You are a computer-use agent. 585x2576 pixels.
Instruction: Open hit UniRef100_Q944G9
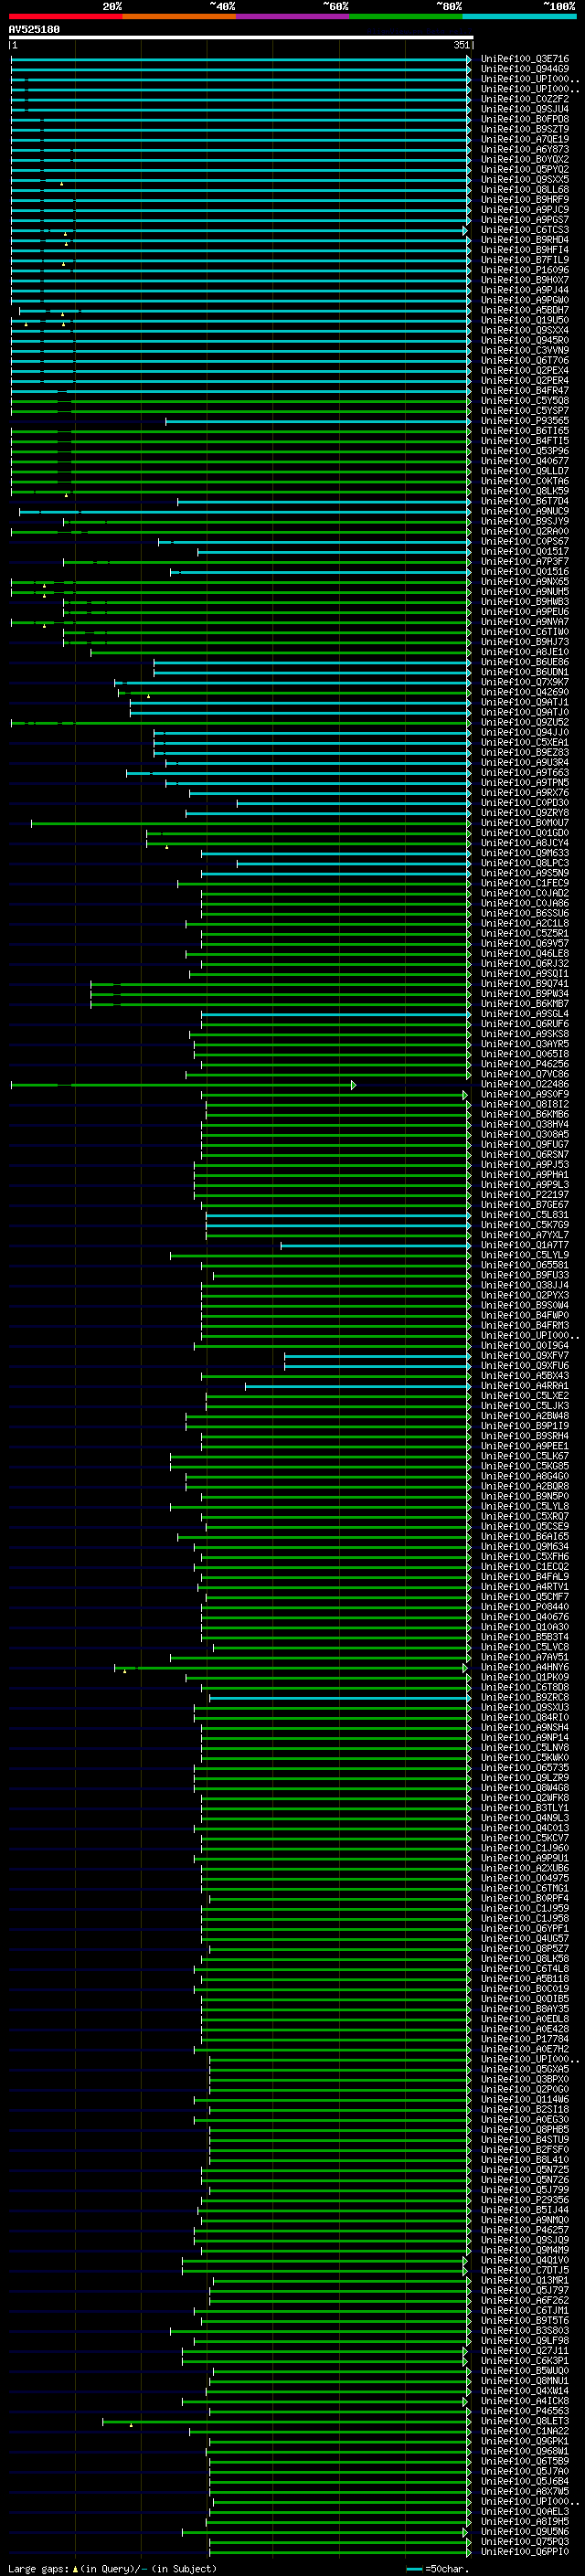pos(525,69)
